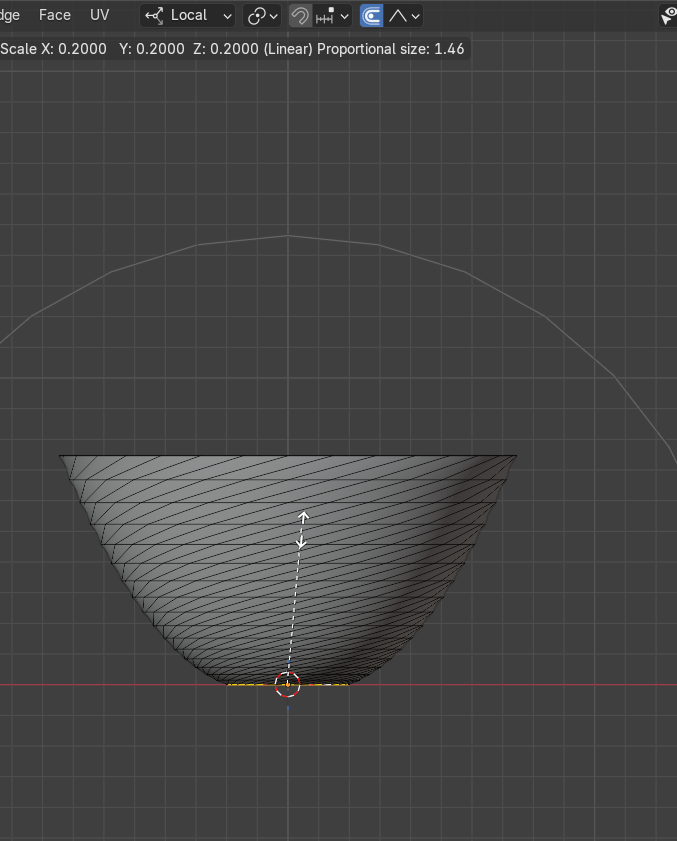The height and width of the screenshot is (841, 677).
Task: Open the transform pivot point dropdown
Action: tap(262, 16)
